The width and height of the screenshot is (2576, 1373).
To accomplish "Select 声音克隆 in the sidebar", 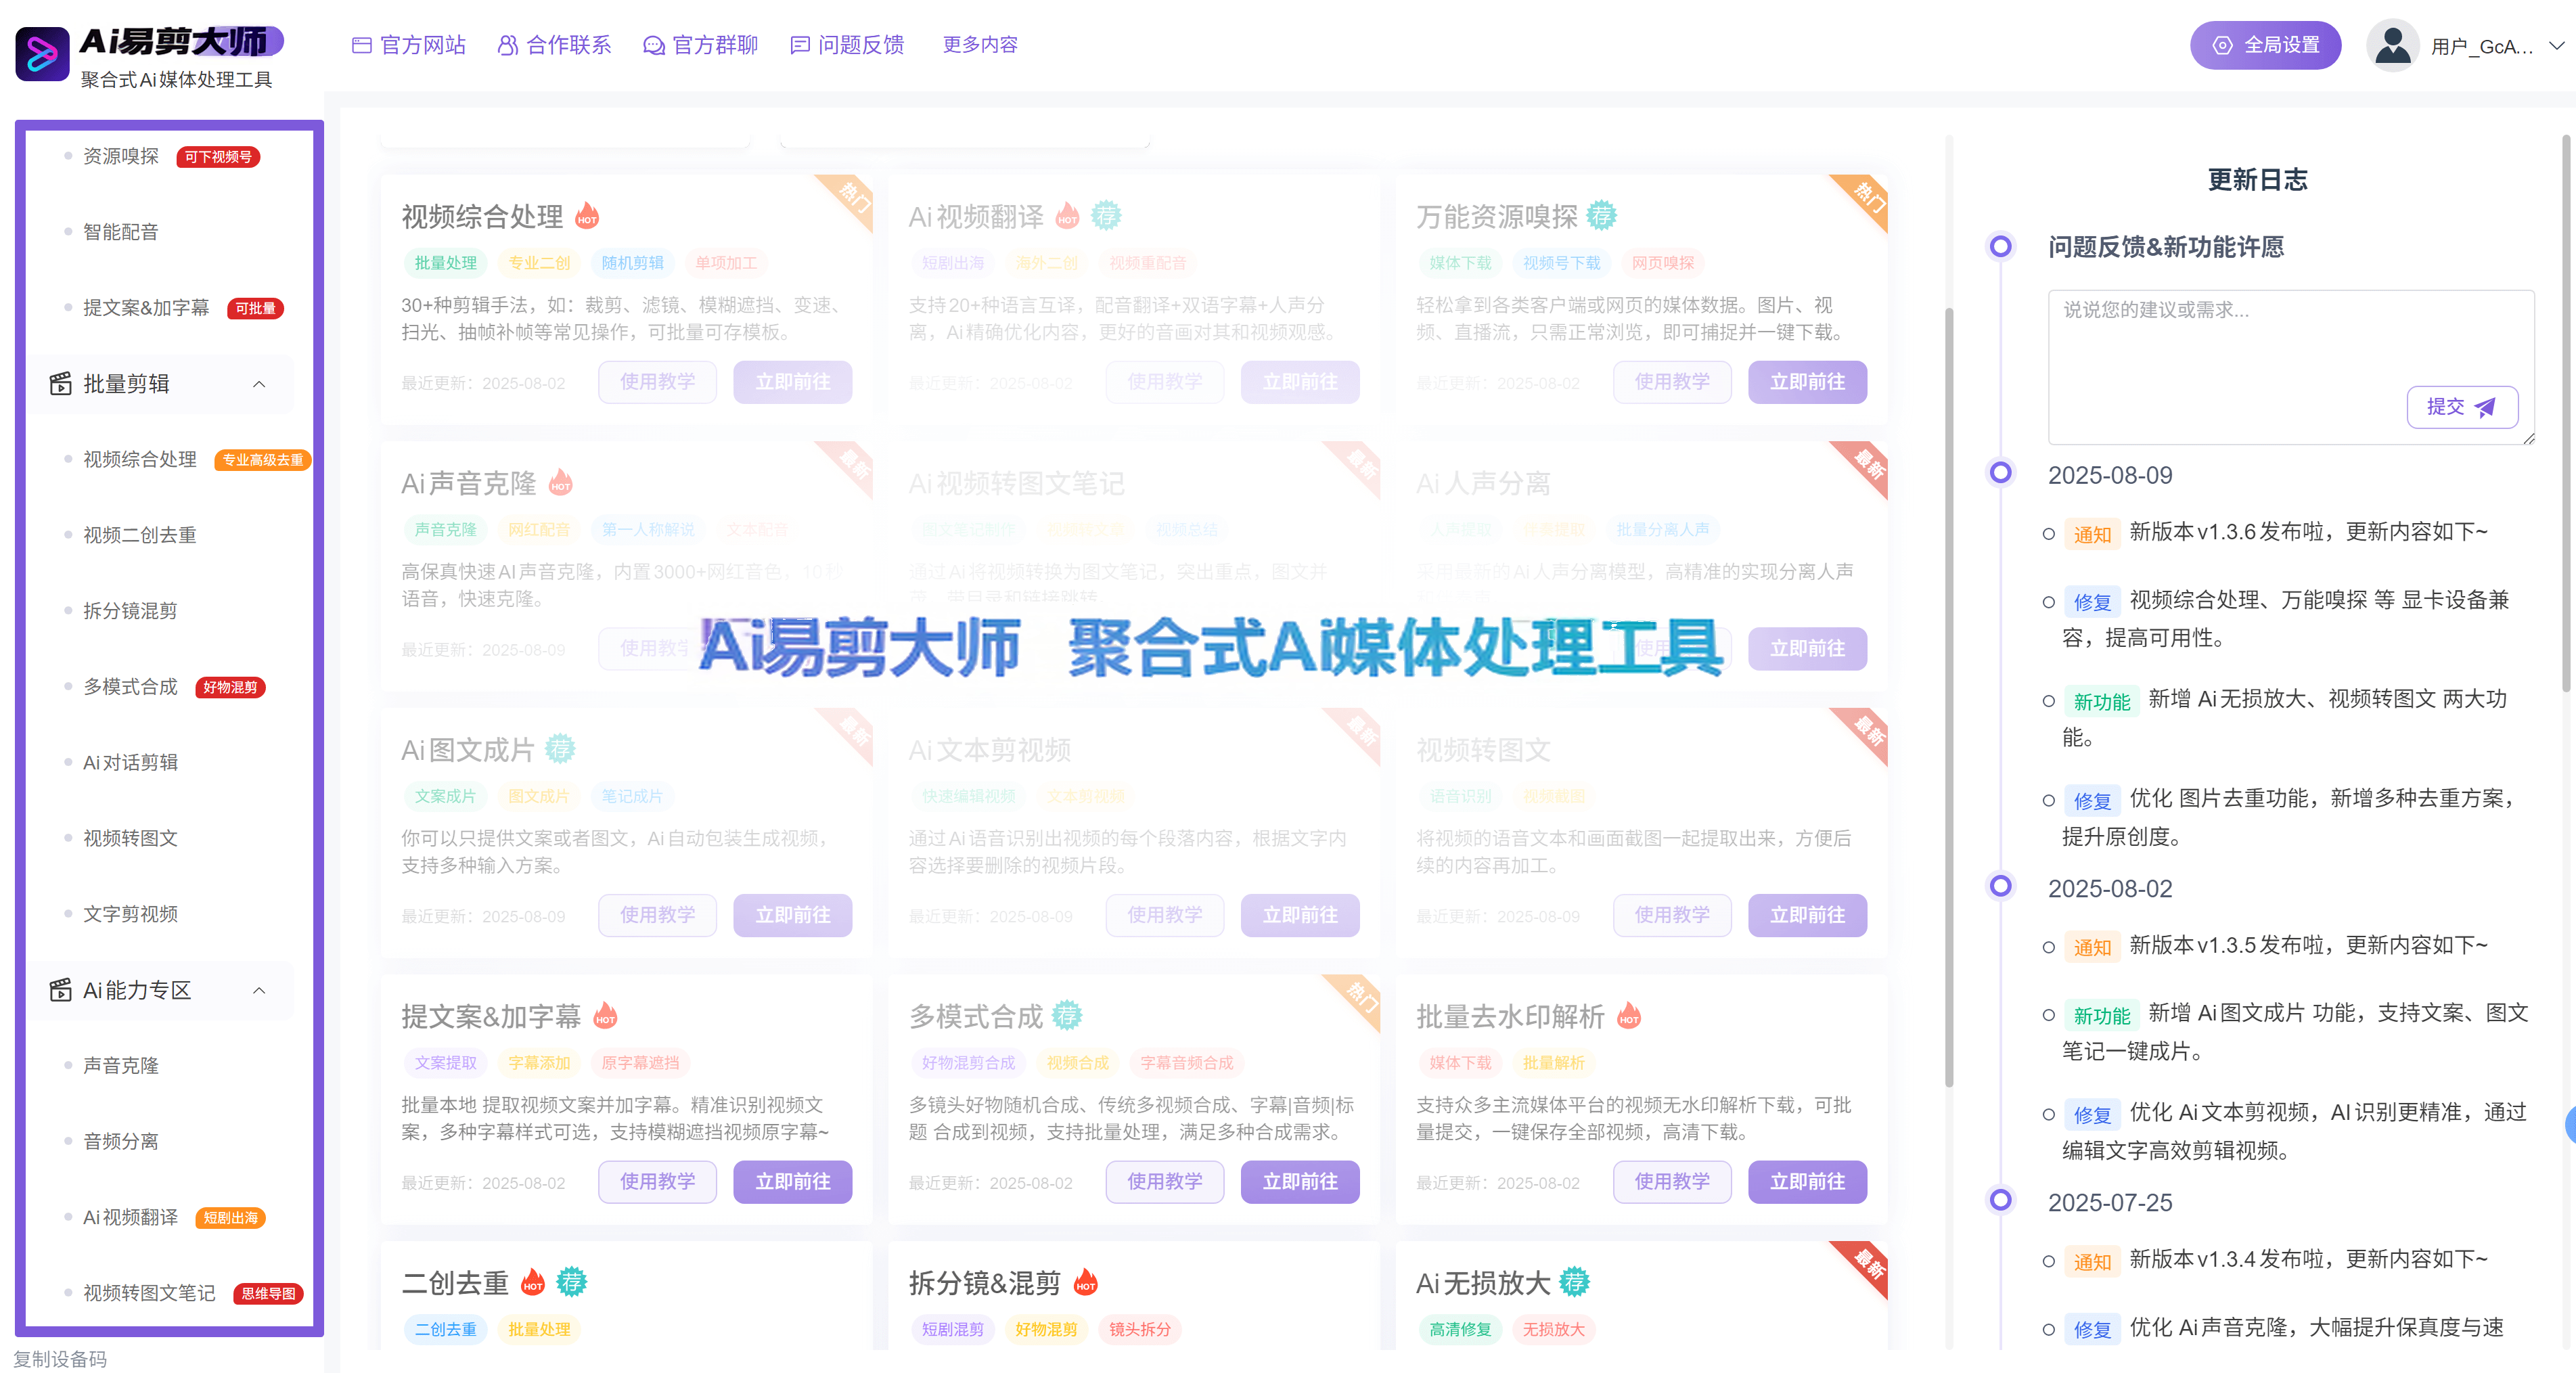I will 121,1066.
